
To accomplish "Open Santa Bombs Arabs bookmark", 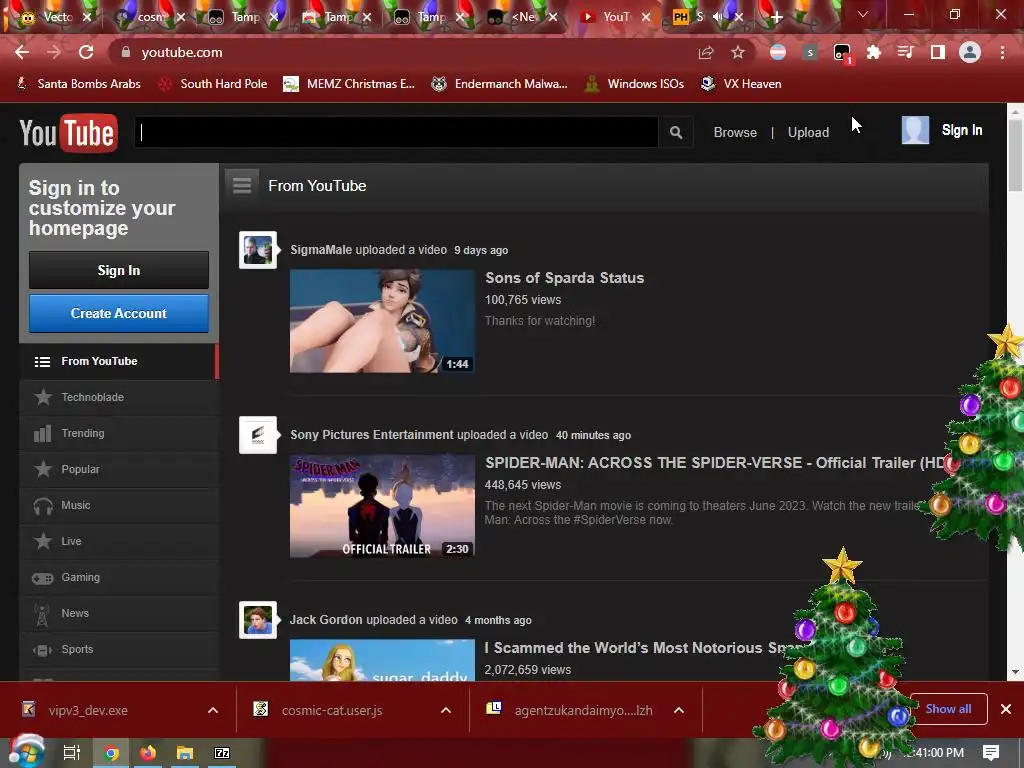I will coord(78,84).
